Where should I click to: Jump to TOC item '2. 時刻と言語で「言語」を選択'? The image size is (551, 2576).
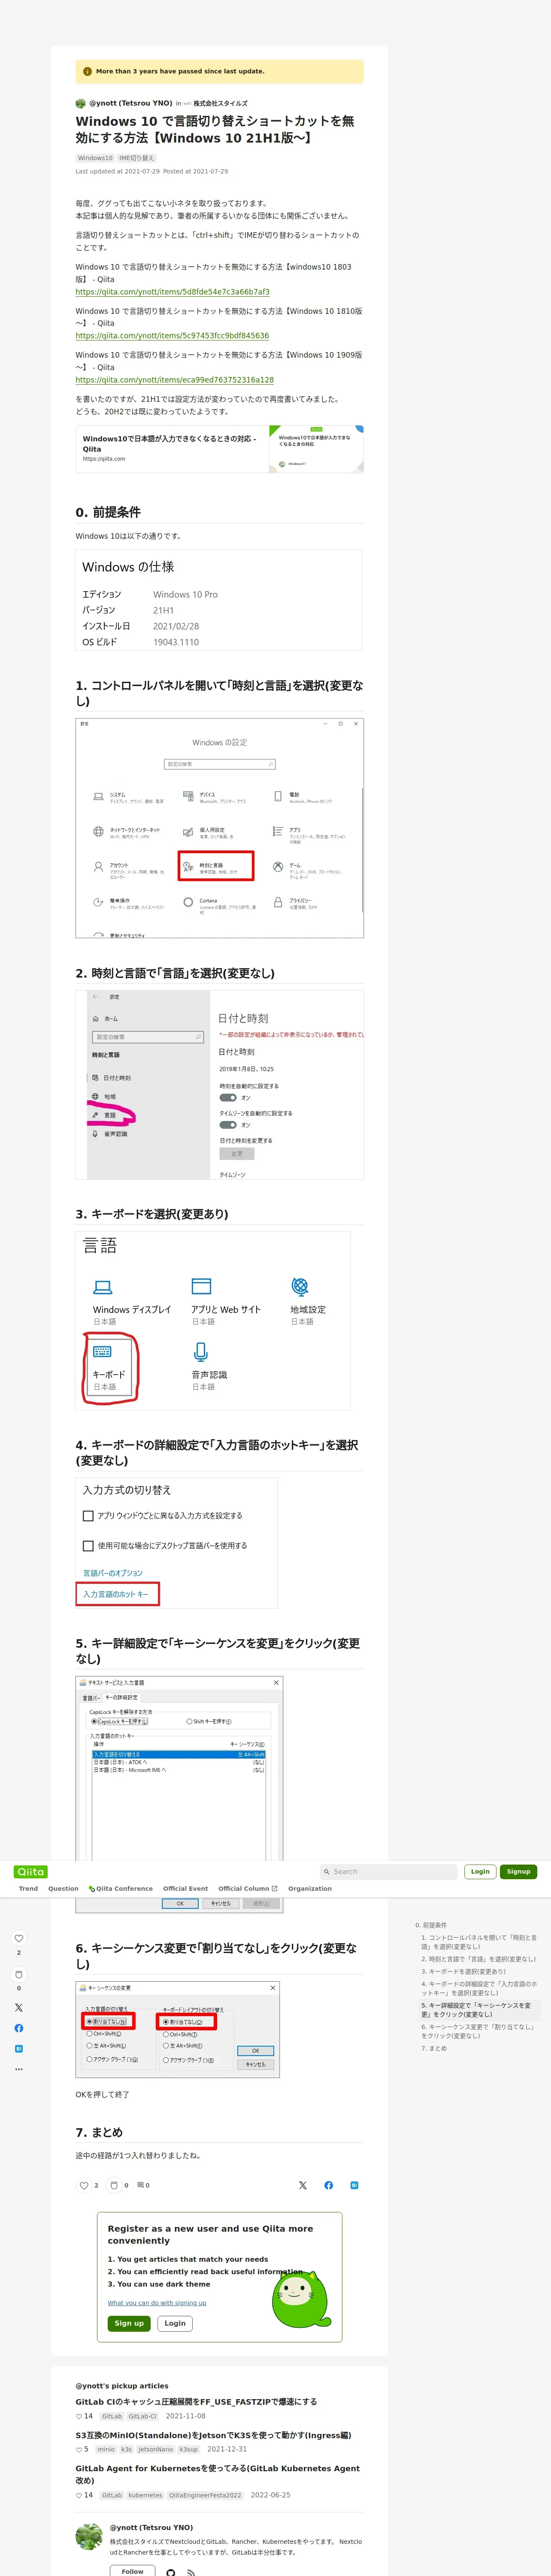tap(478, 1959)
